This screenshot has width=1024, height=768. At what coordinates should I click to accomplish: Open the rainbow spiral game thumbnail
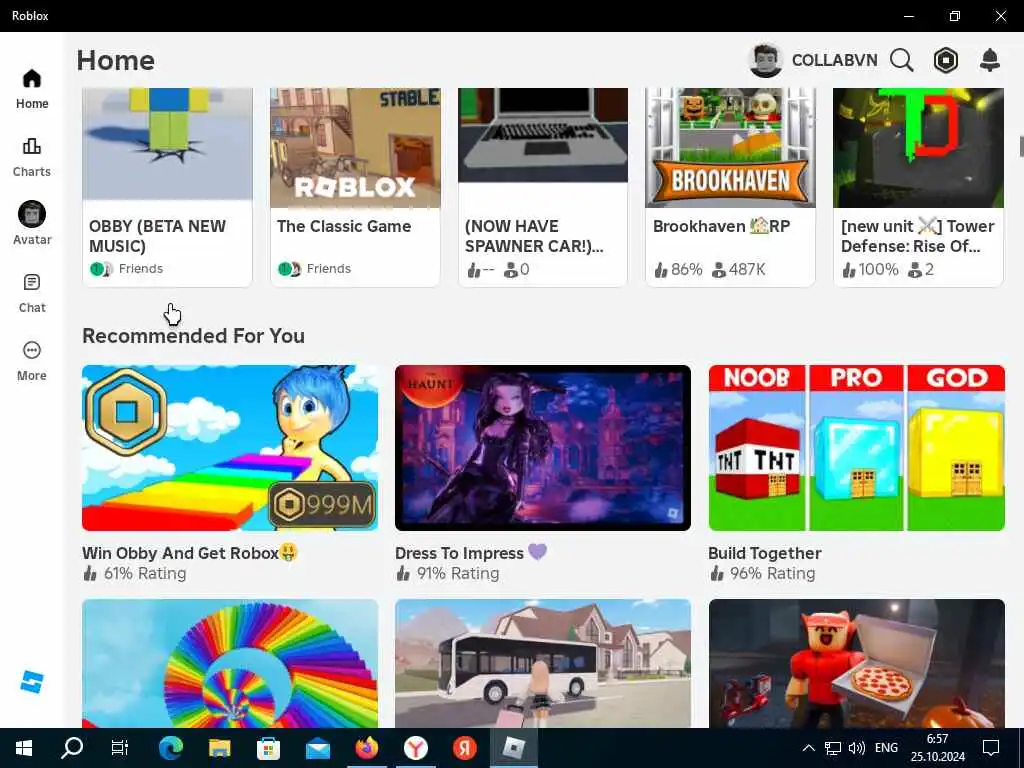pyautogui.click(x=230, y=664)
